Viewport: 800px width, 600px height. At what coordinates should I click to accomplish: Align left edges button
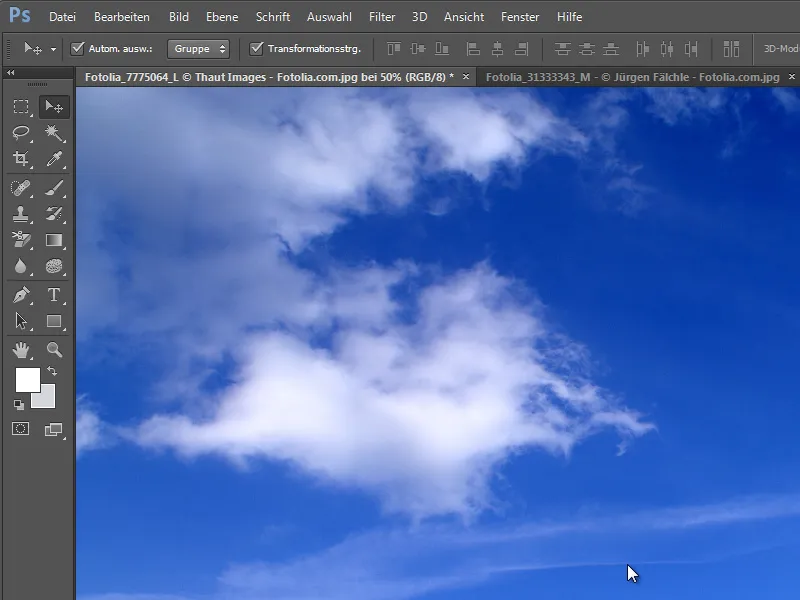(x=473, y=49)
